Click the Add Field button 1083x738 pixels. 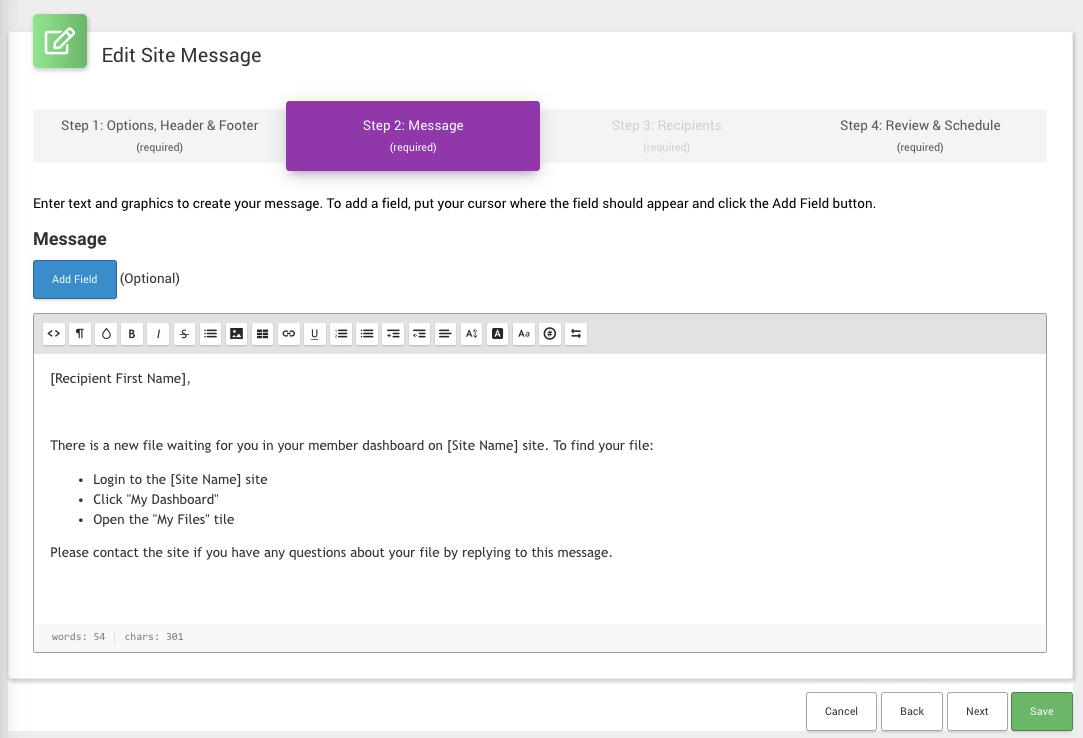75,279
